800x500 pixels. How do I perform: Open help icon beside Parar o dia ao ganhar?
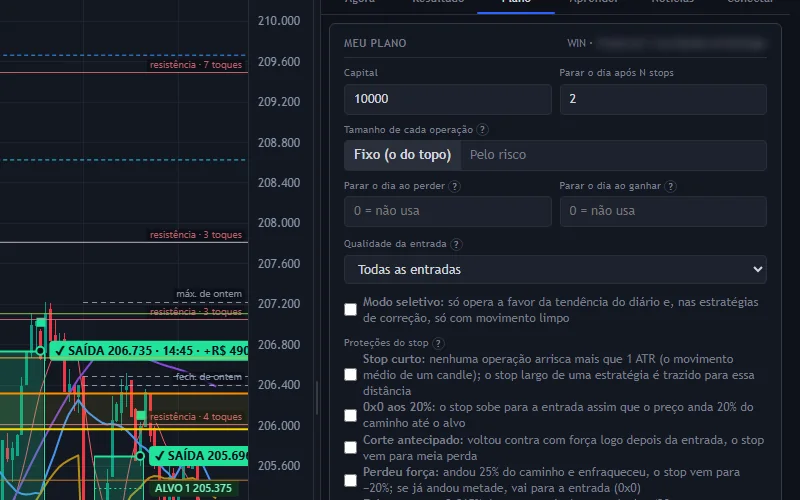[670, 186]
